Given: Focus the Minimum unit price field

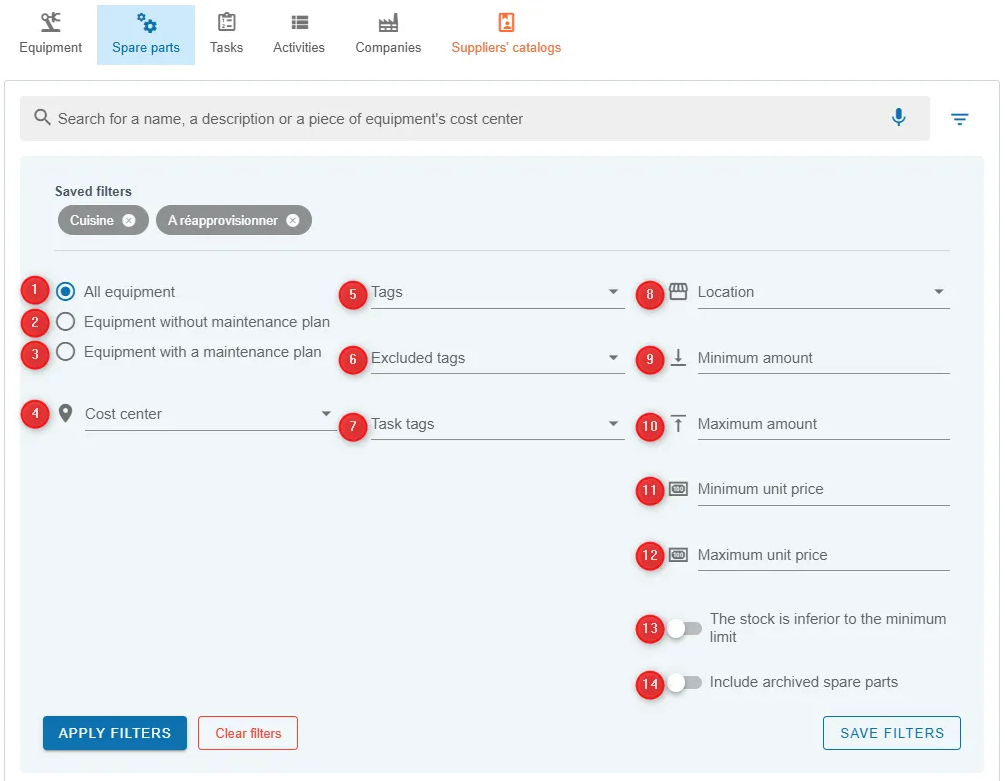Looking at the screenshot, I should (x=823, y=489).
